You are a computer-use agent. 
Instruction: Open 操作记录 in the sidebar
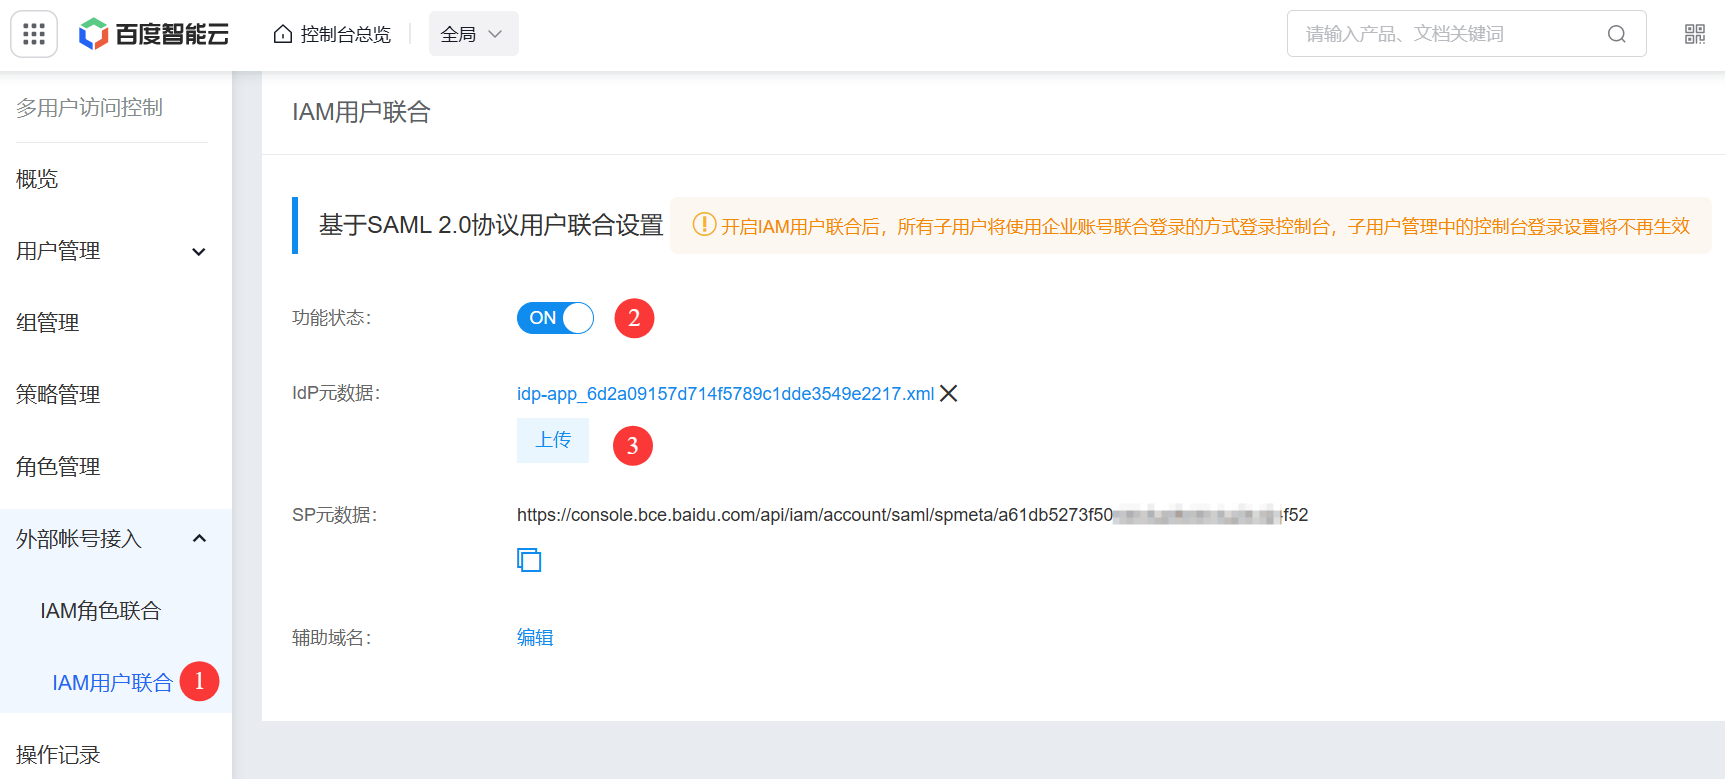58,755
